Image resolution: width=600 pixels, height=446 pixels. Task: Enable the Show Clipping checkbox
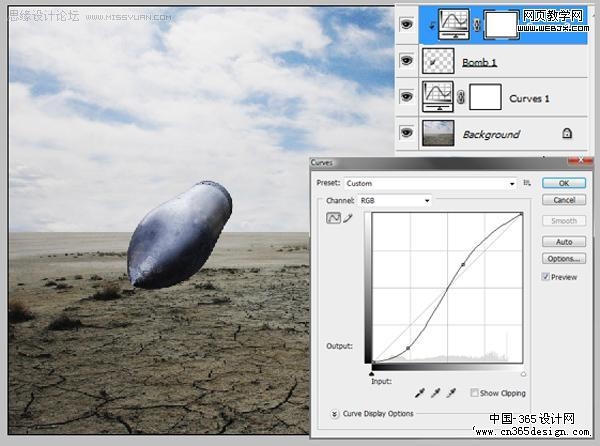474,393
